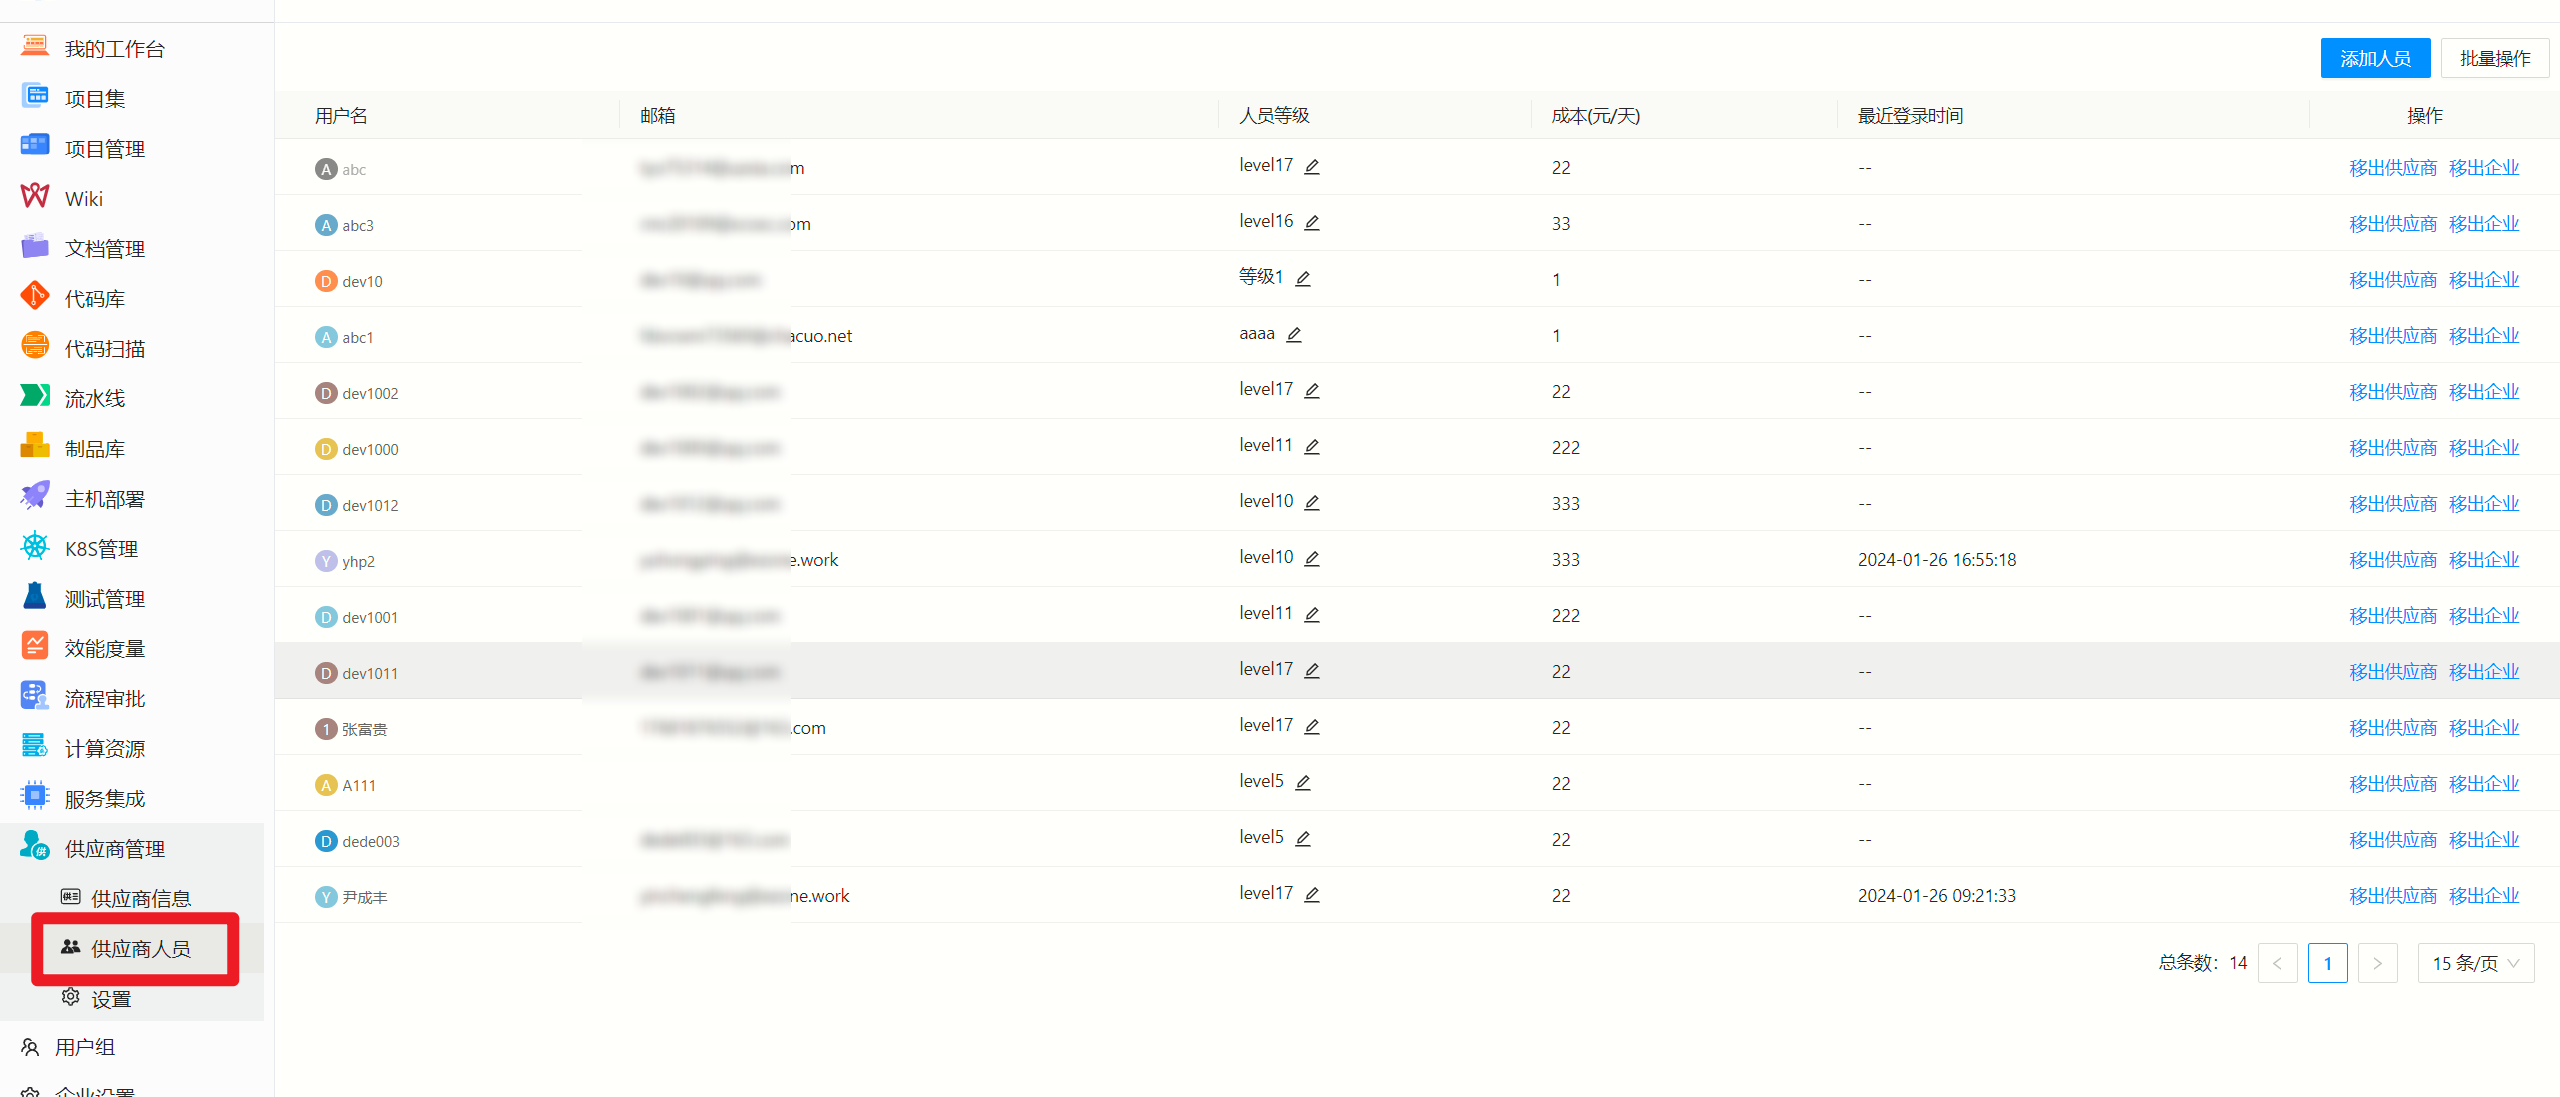Click the Wiki icon in the sidebar
The width and height of the screenshot is (2560, 1097).
click(x=35, y=196)
